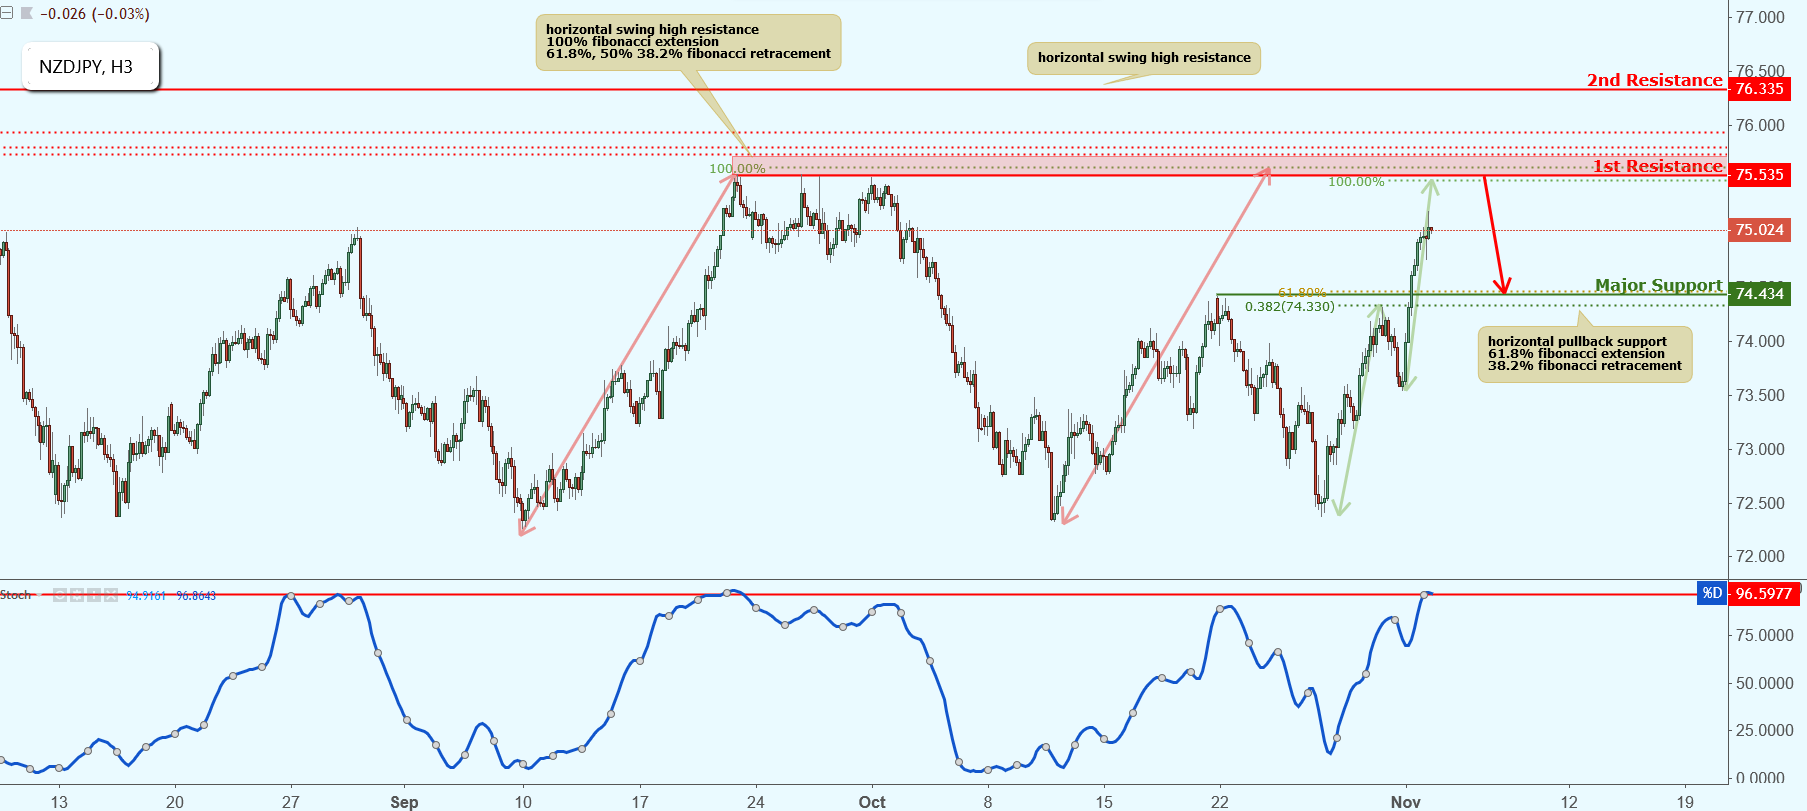Remove Stoch indicator with the X icon
This screenshot has height=811, width=1807.
tap(111, 595)
